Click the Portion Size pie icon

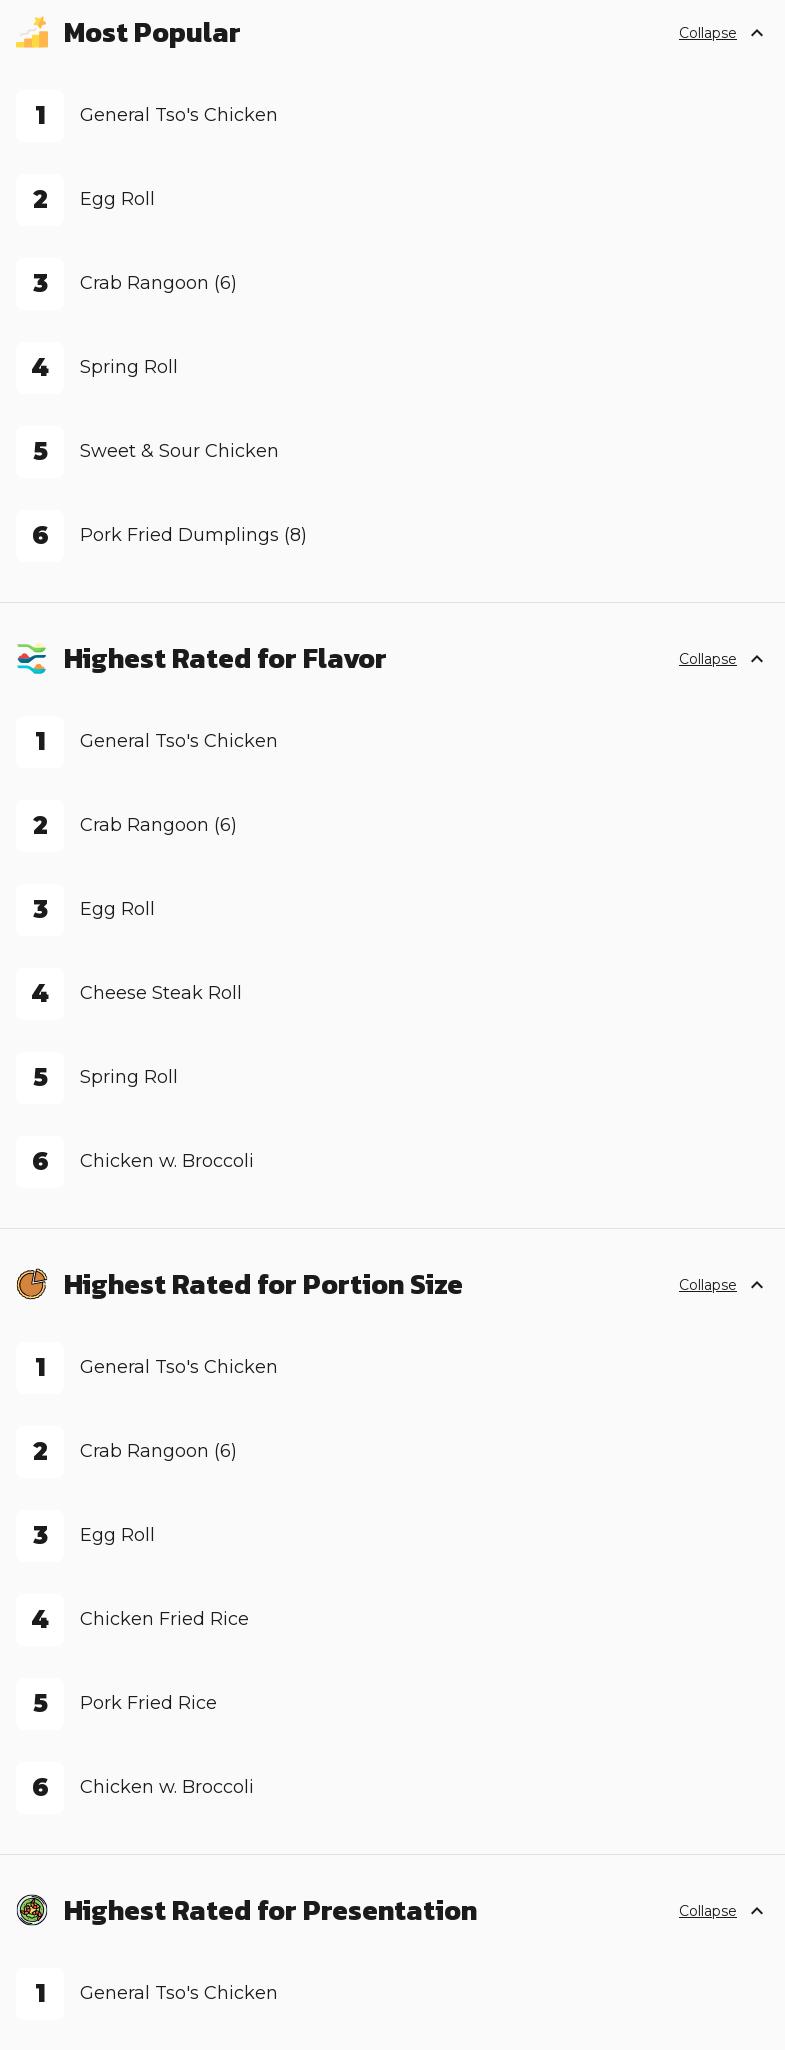32,1285
